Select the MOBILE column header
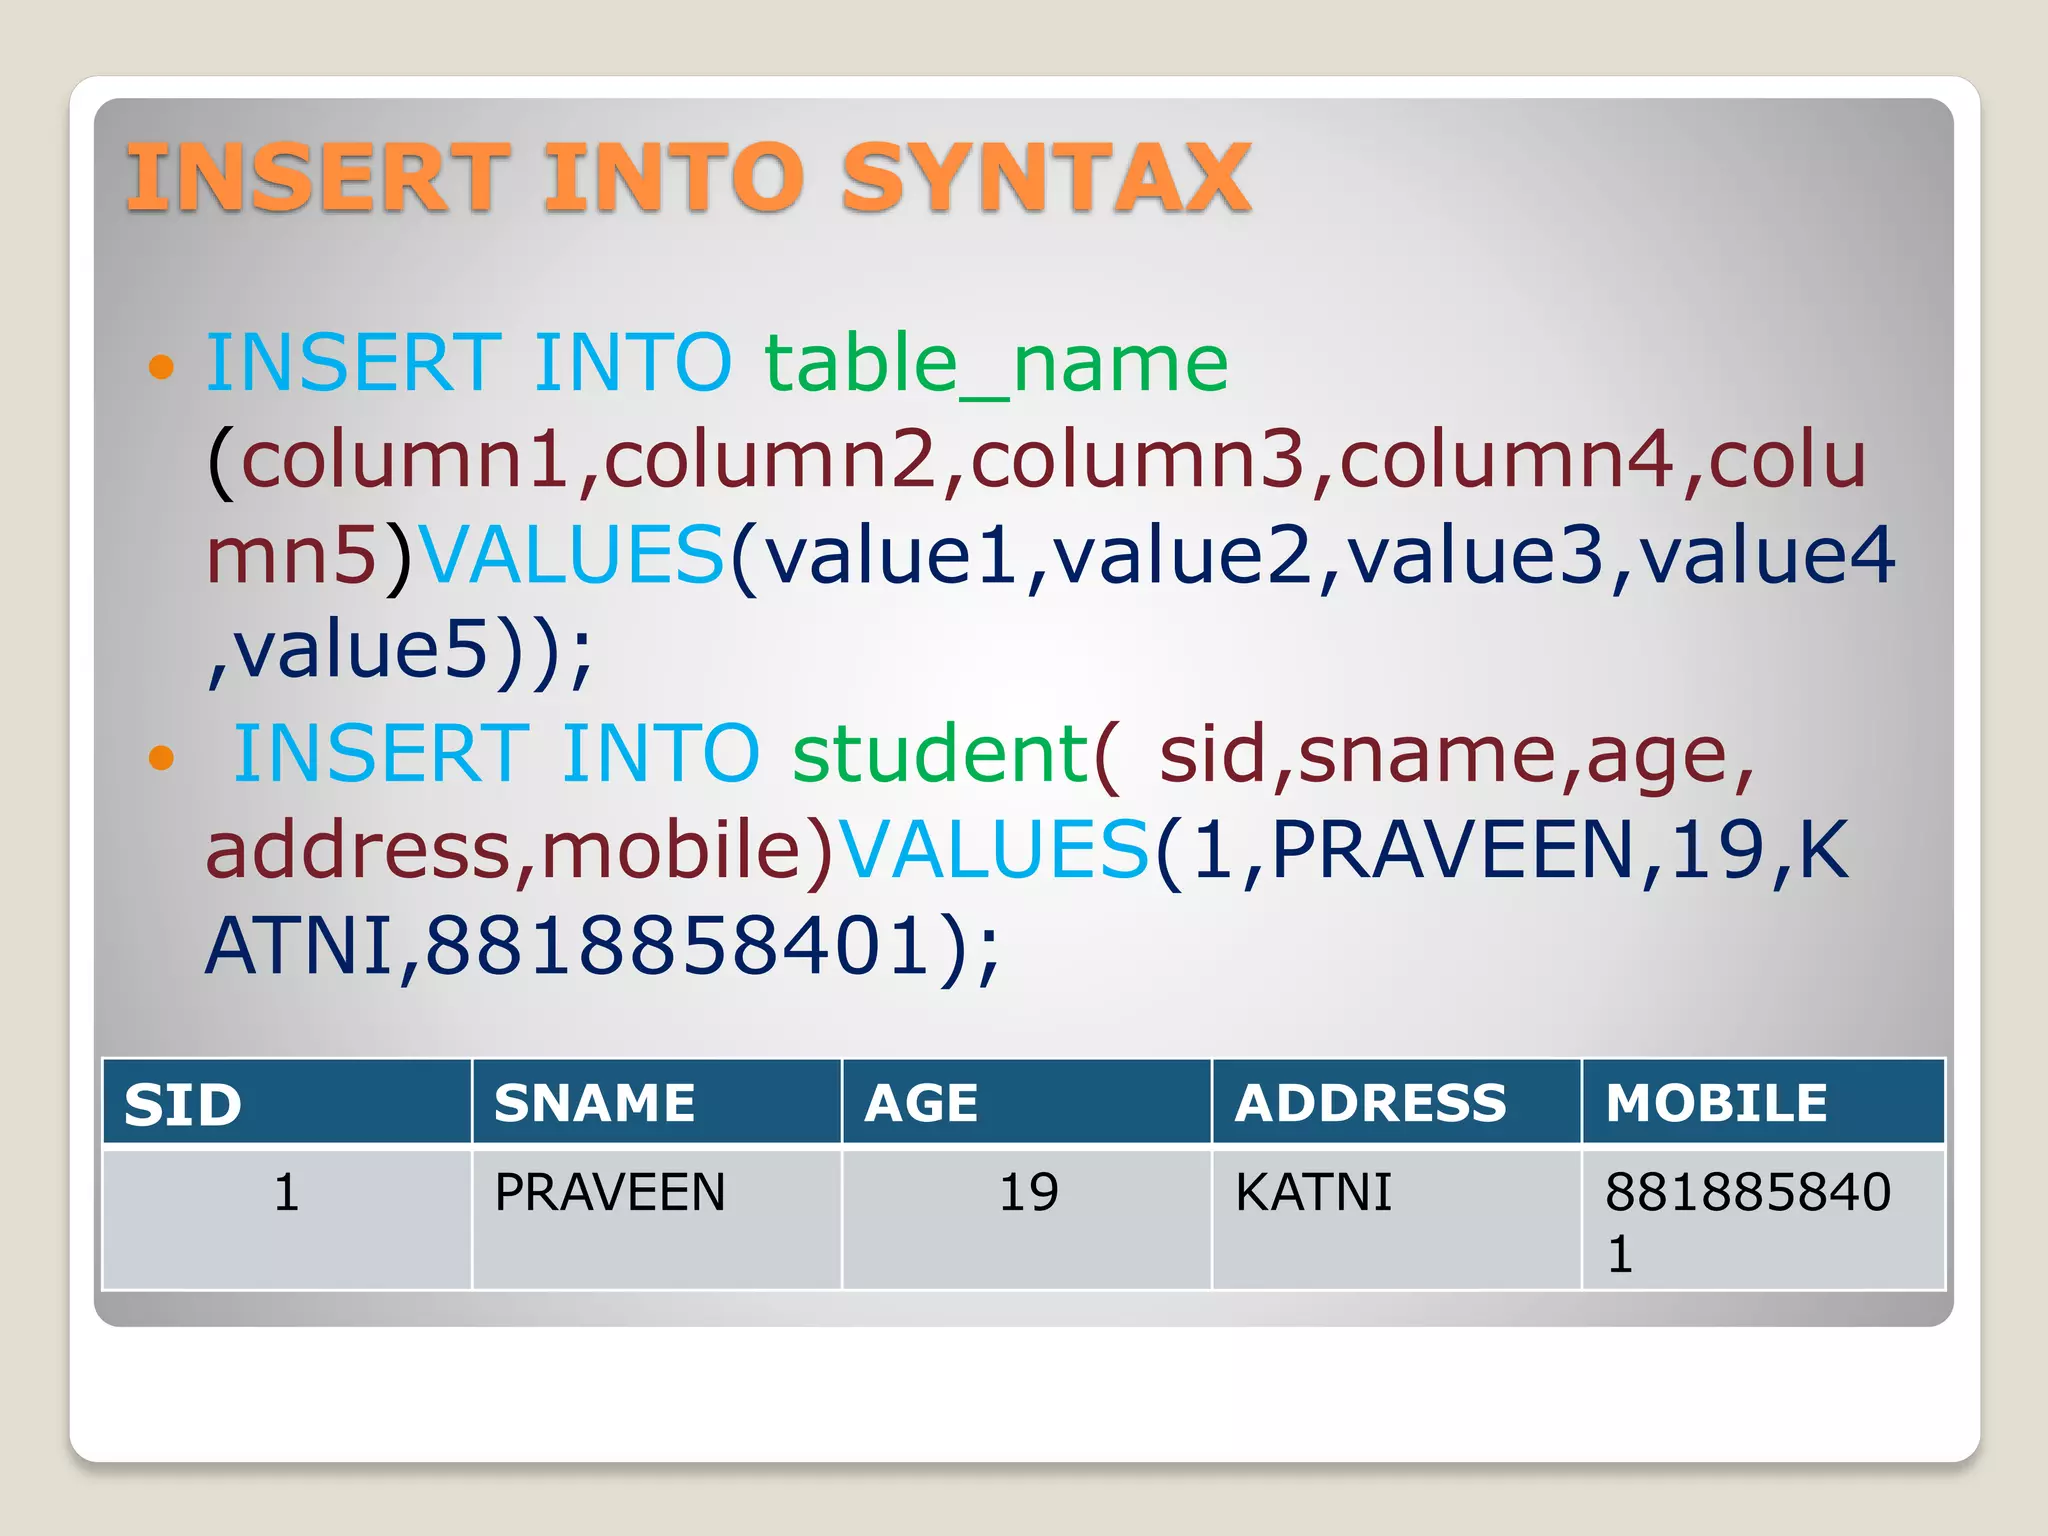Image resolution: width=2048 pixels, height=1536 pixels. [x=1764, y=1101]
